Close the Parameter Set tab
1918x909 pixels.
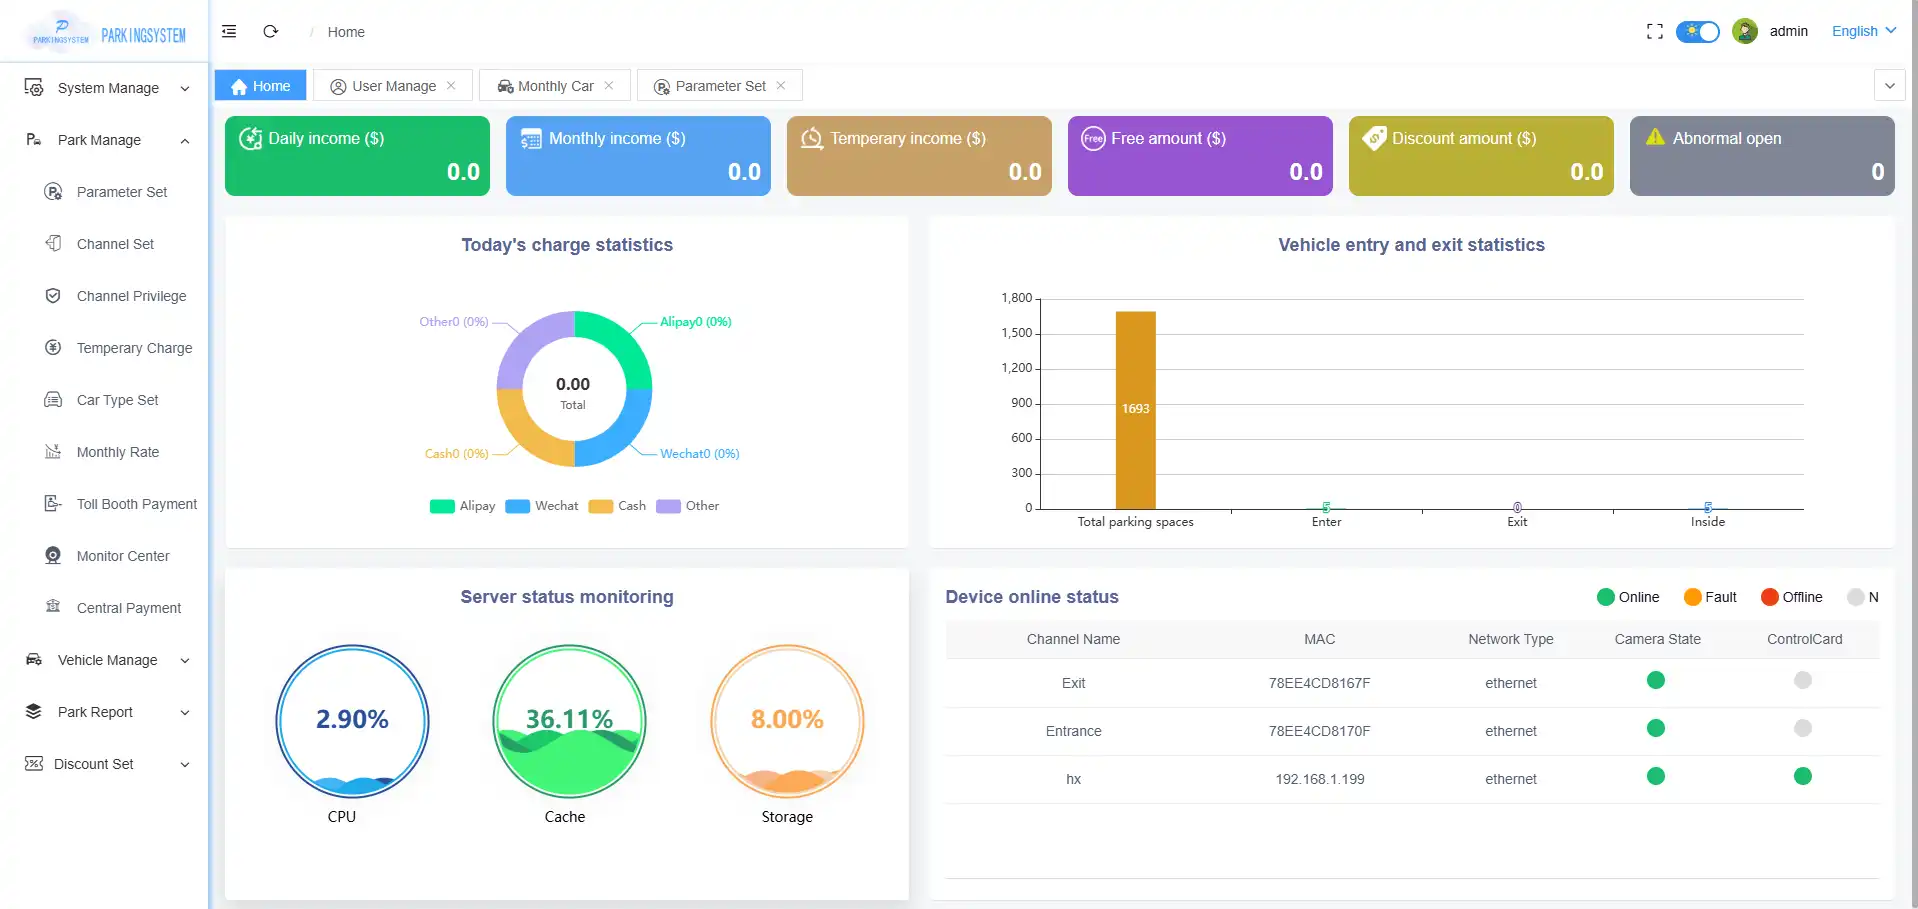pyautogui.click(x=781, y=85)
